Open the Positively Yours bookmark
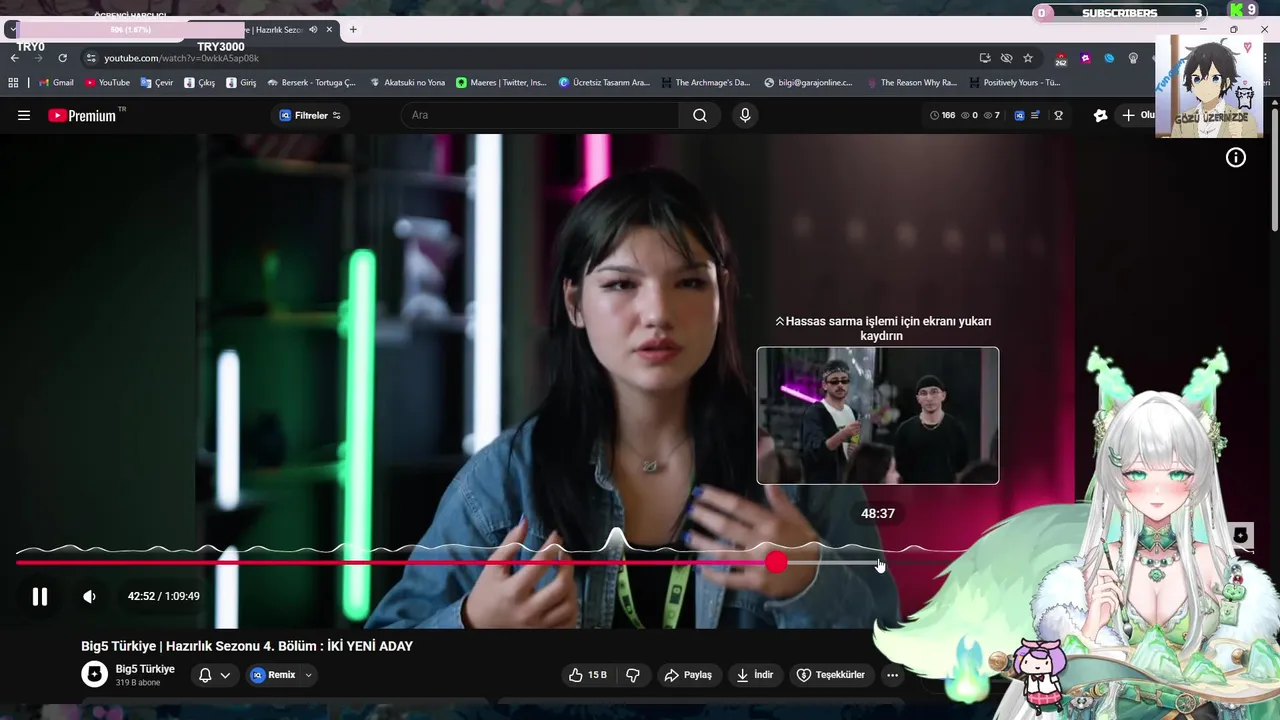The image size is (1280, 720). coord(1014,83)
